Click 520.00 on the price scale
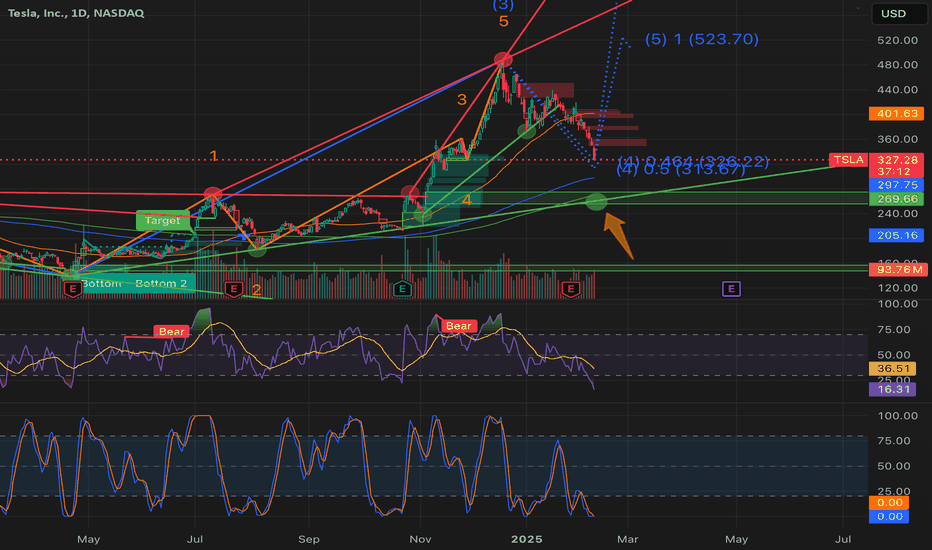The image size is (932, 550). tap(898, 40)
